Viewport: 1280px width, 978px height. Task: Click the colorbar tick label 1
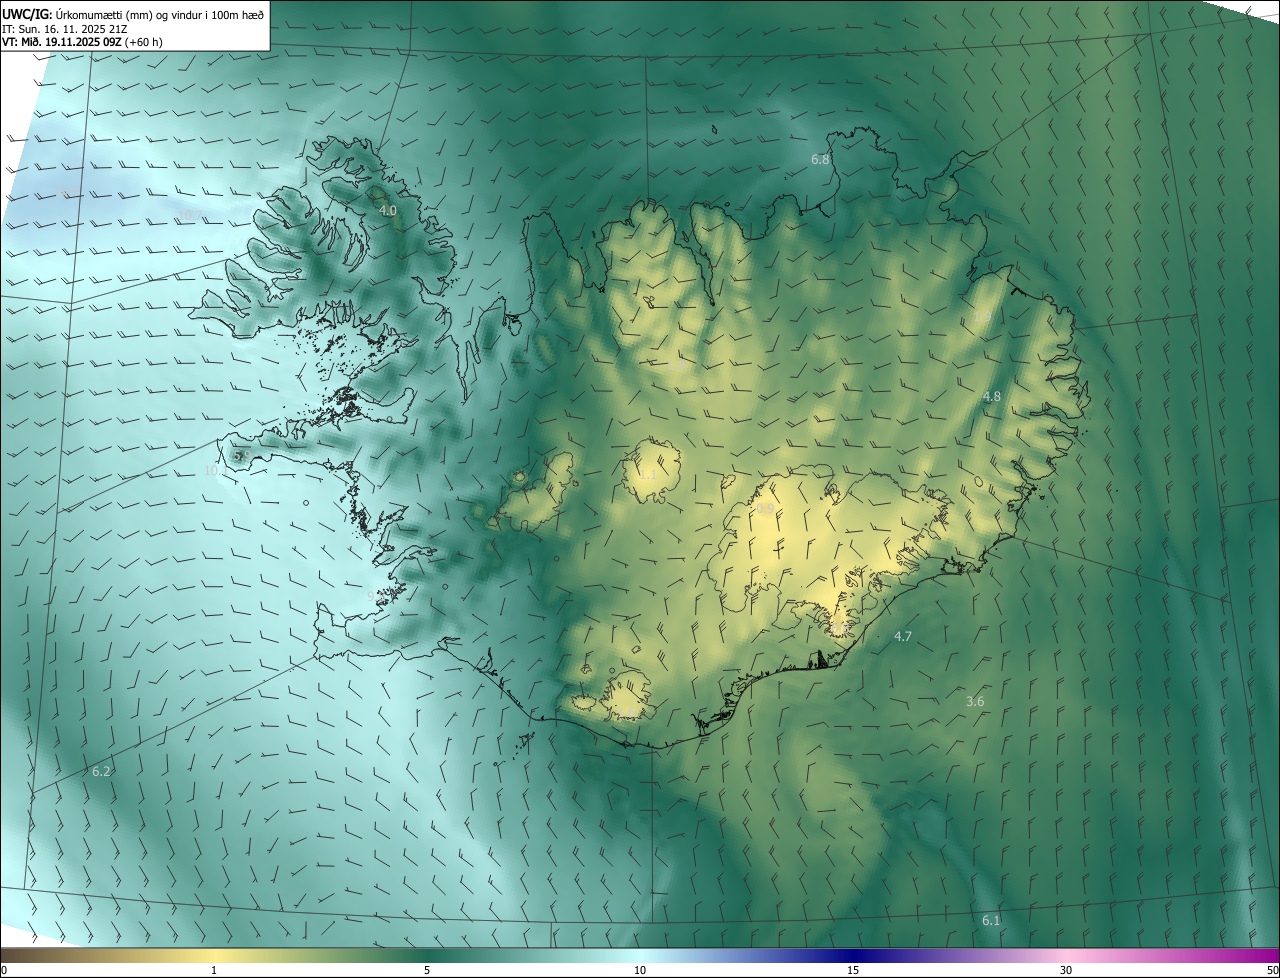pos(214,970)
